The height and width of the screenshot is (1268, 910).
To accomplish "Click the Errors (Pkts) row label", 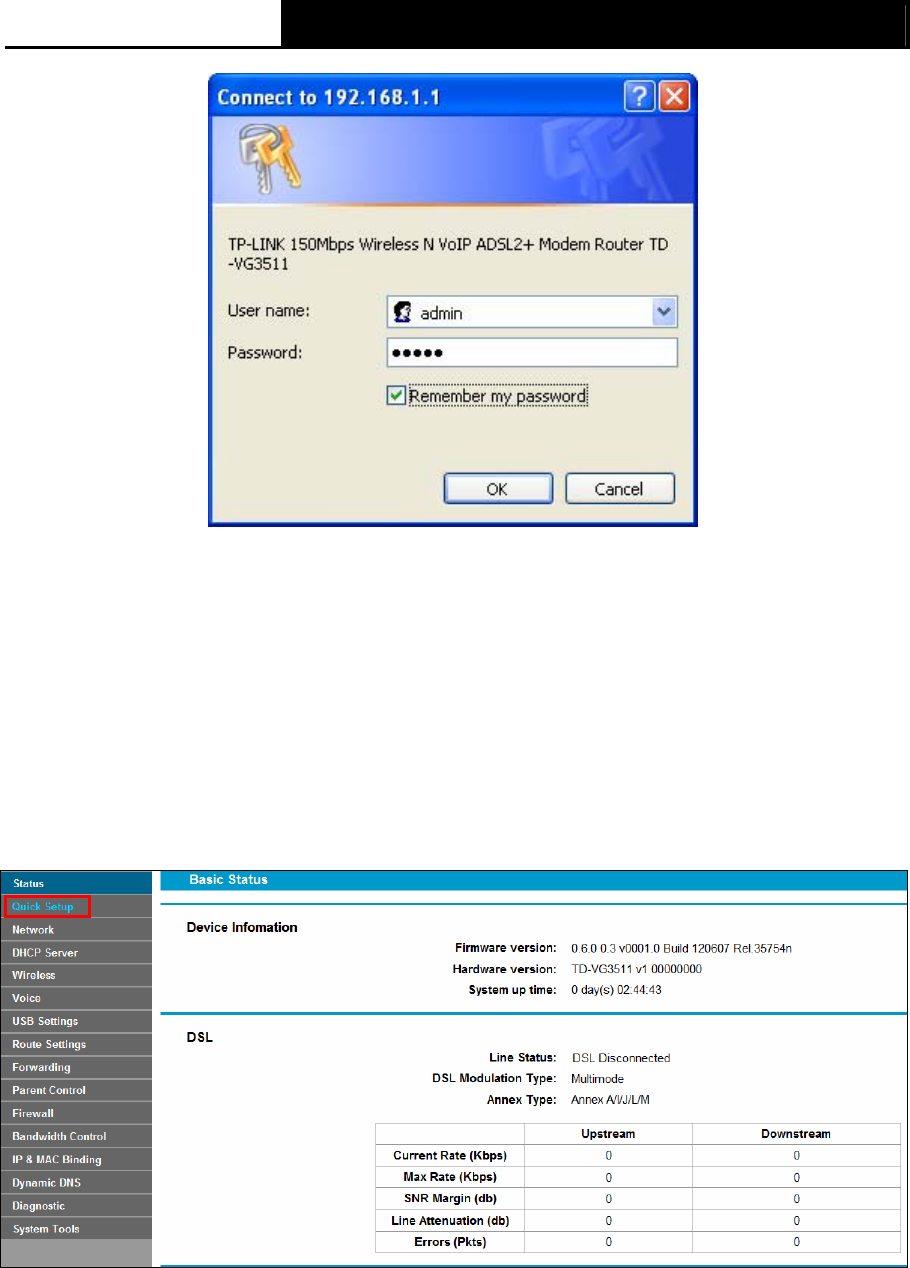I will click(x=450, y=1242).
